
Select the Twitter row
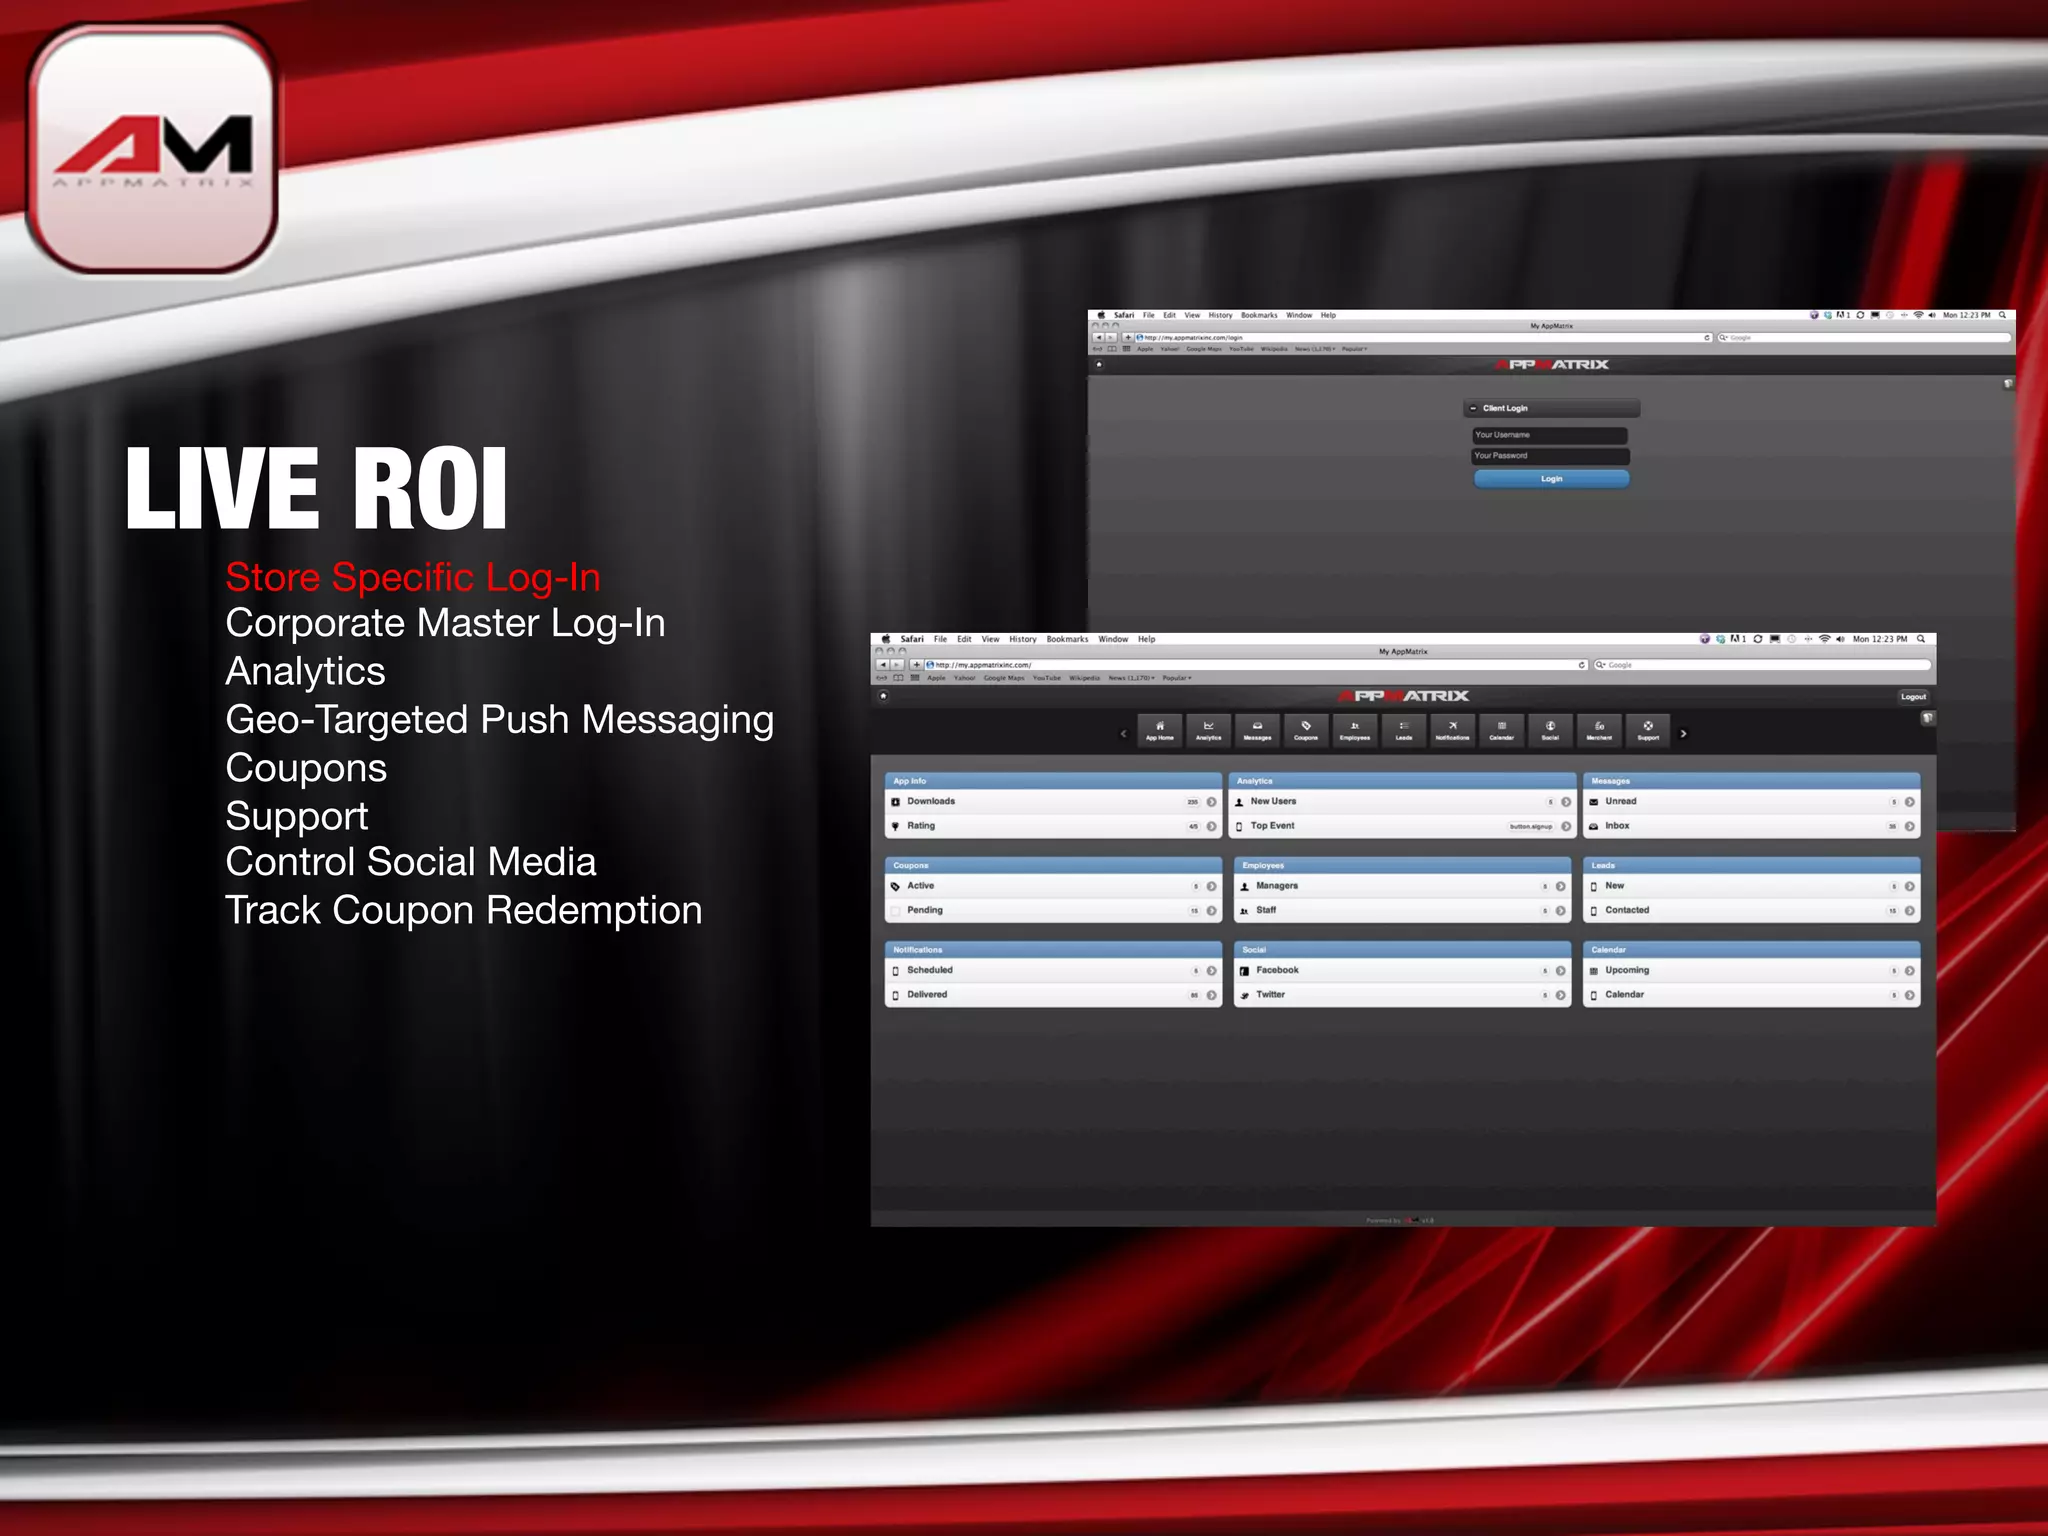[1402, 995]
